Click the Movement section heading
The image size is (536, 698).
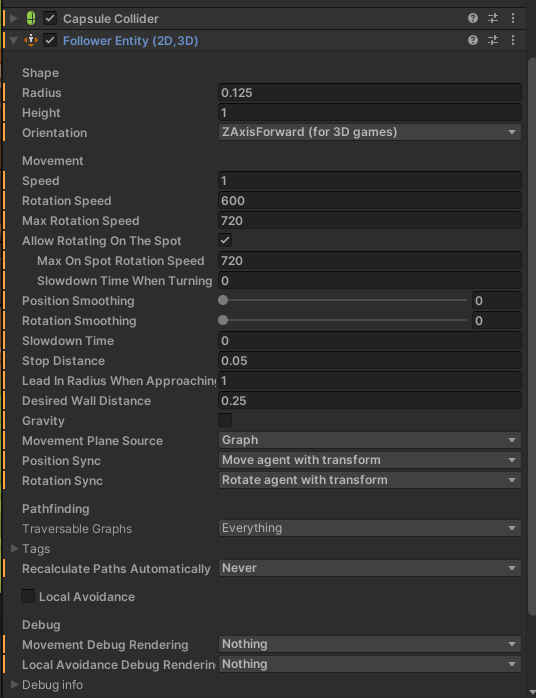[53, 161]
